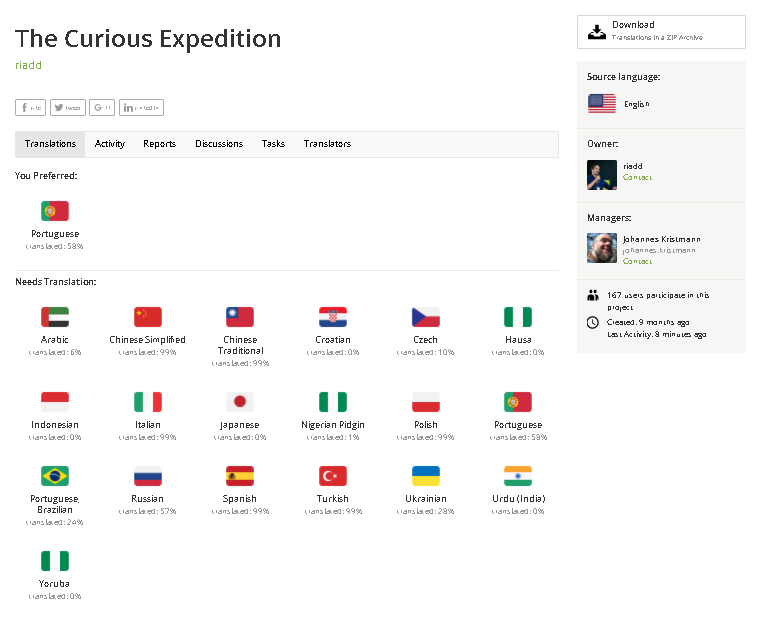The width and height of the screenshot is (761, 617).
Task: Share via the LinkedIn button
Action: pyautogui.click(x=141, y=107)
